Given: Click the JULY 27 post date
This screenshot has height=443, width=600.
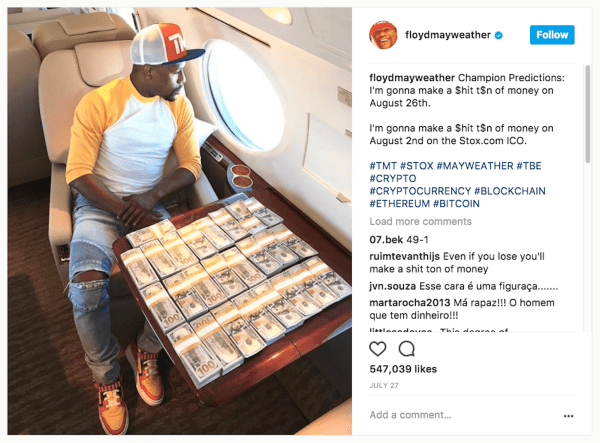Looking at the screenshot, I should 384,386.
